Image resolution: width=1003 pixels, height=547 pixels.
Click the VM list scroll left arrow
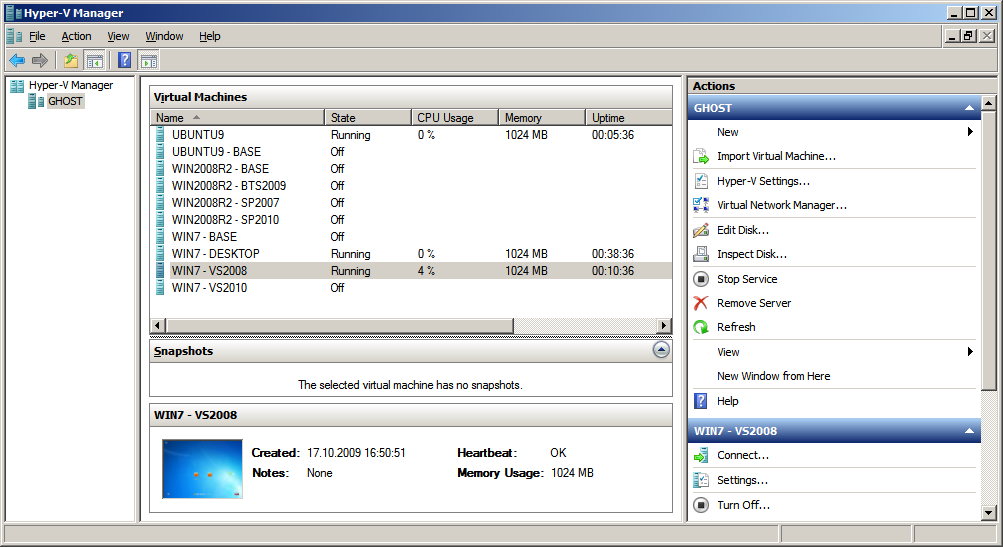(x=157, y=326)
